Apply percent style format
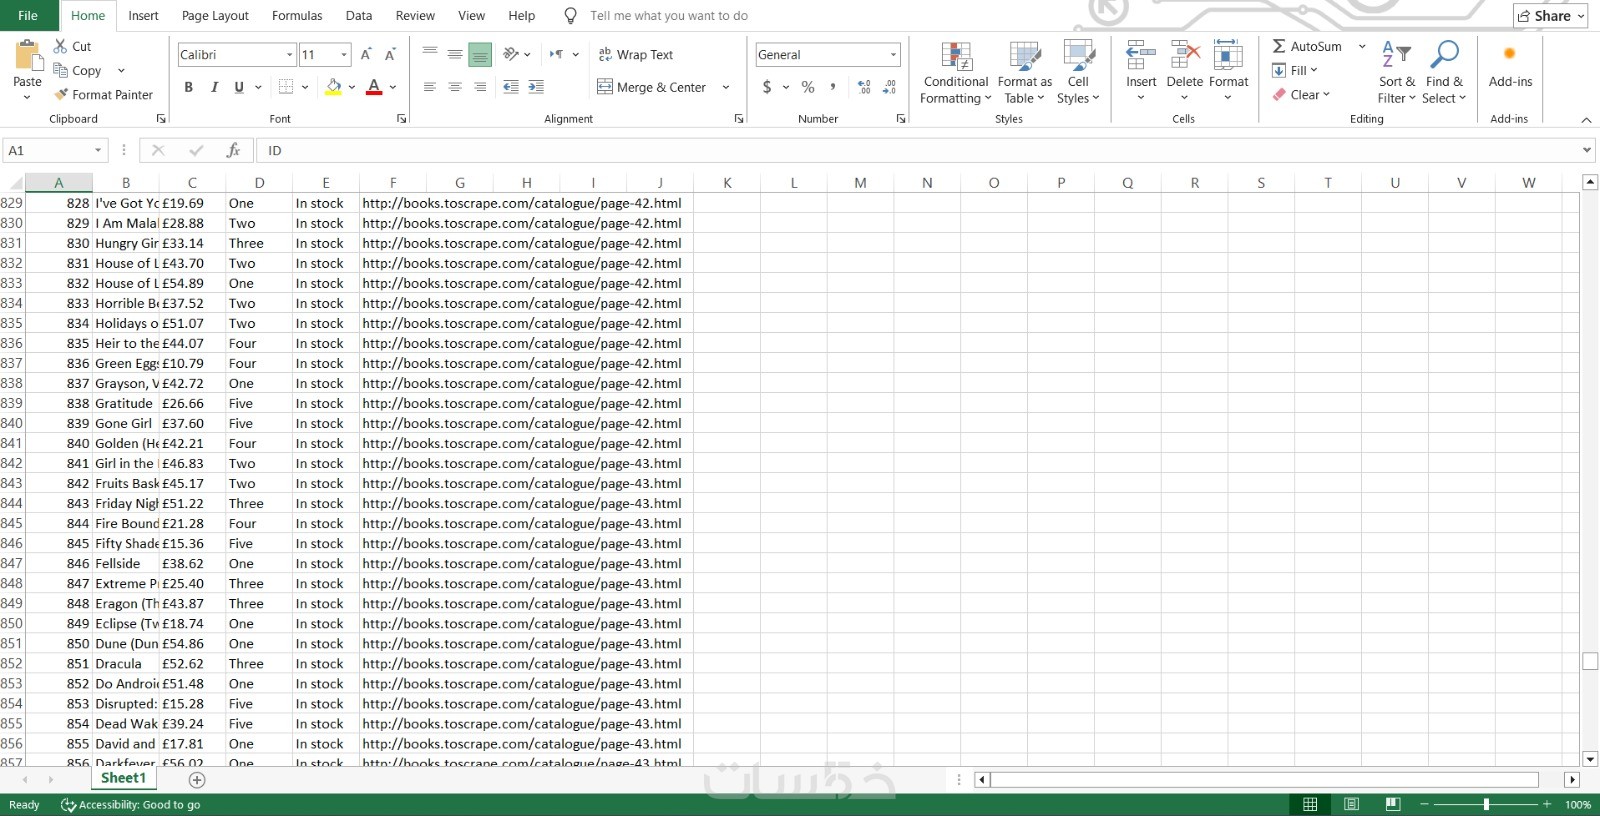 pos(808,87)
